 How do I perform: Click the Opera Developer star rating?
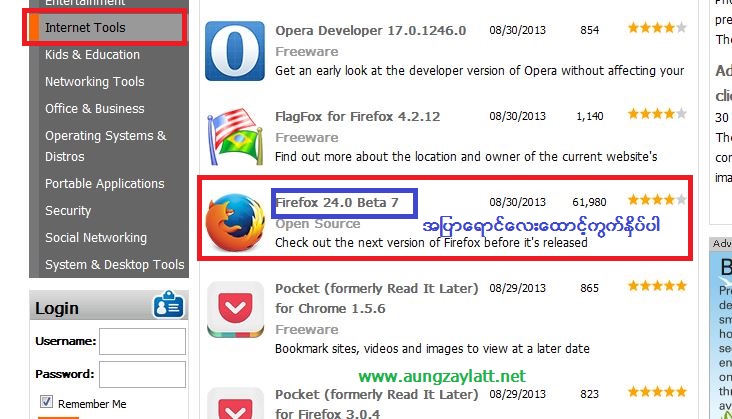tap(657, 28)
